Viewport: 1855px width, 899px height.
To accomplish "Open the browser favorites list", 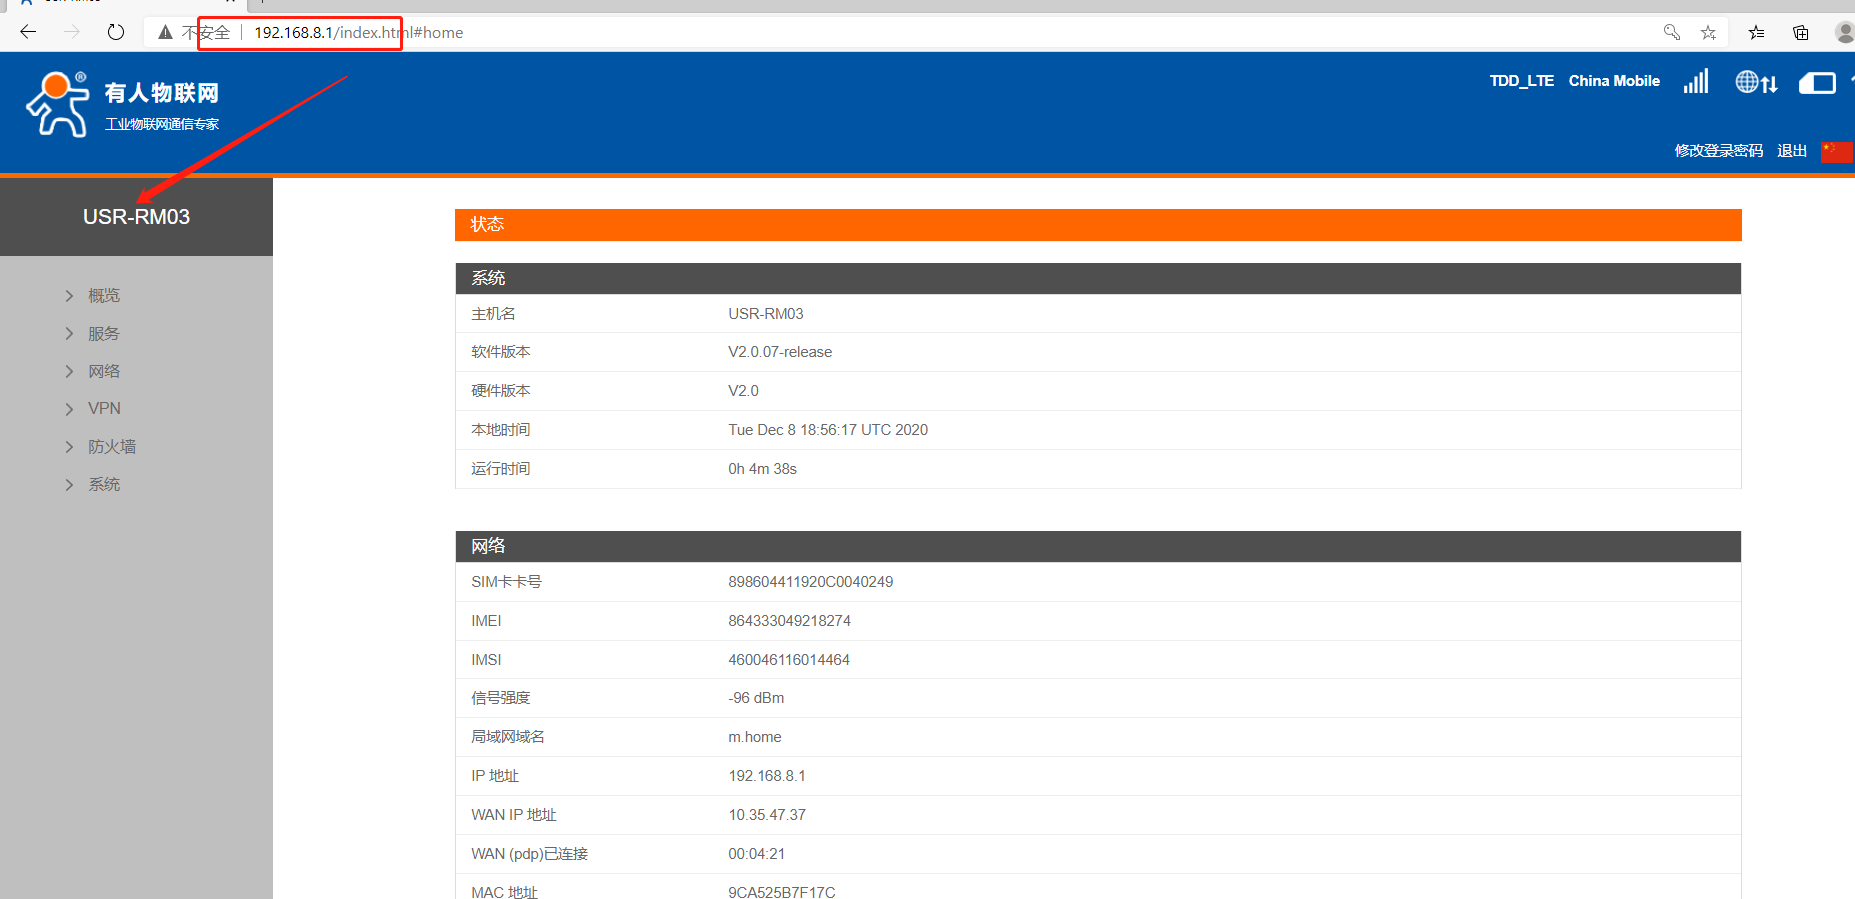I will pos(1756,33).
